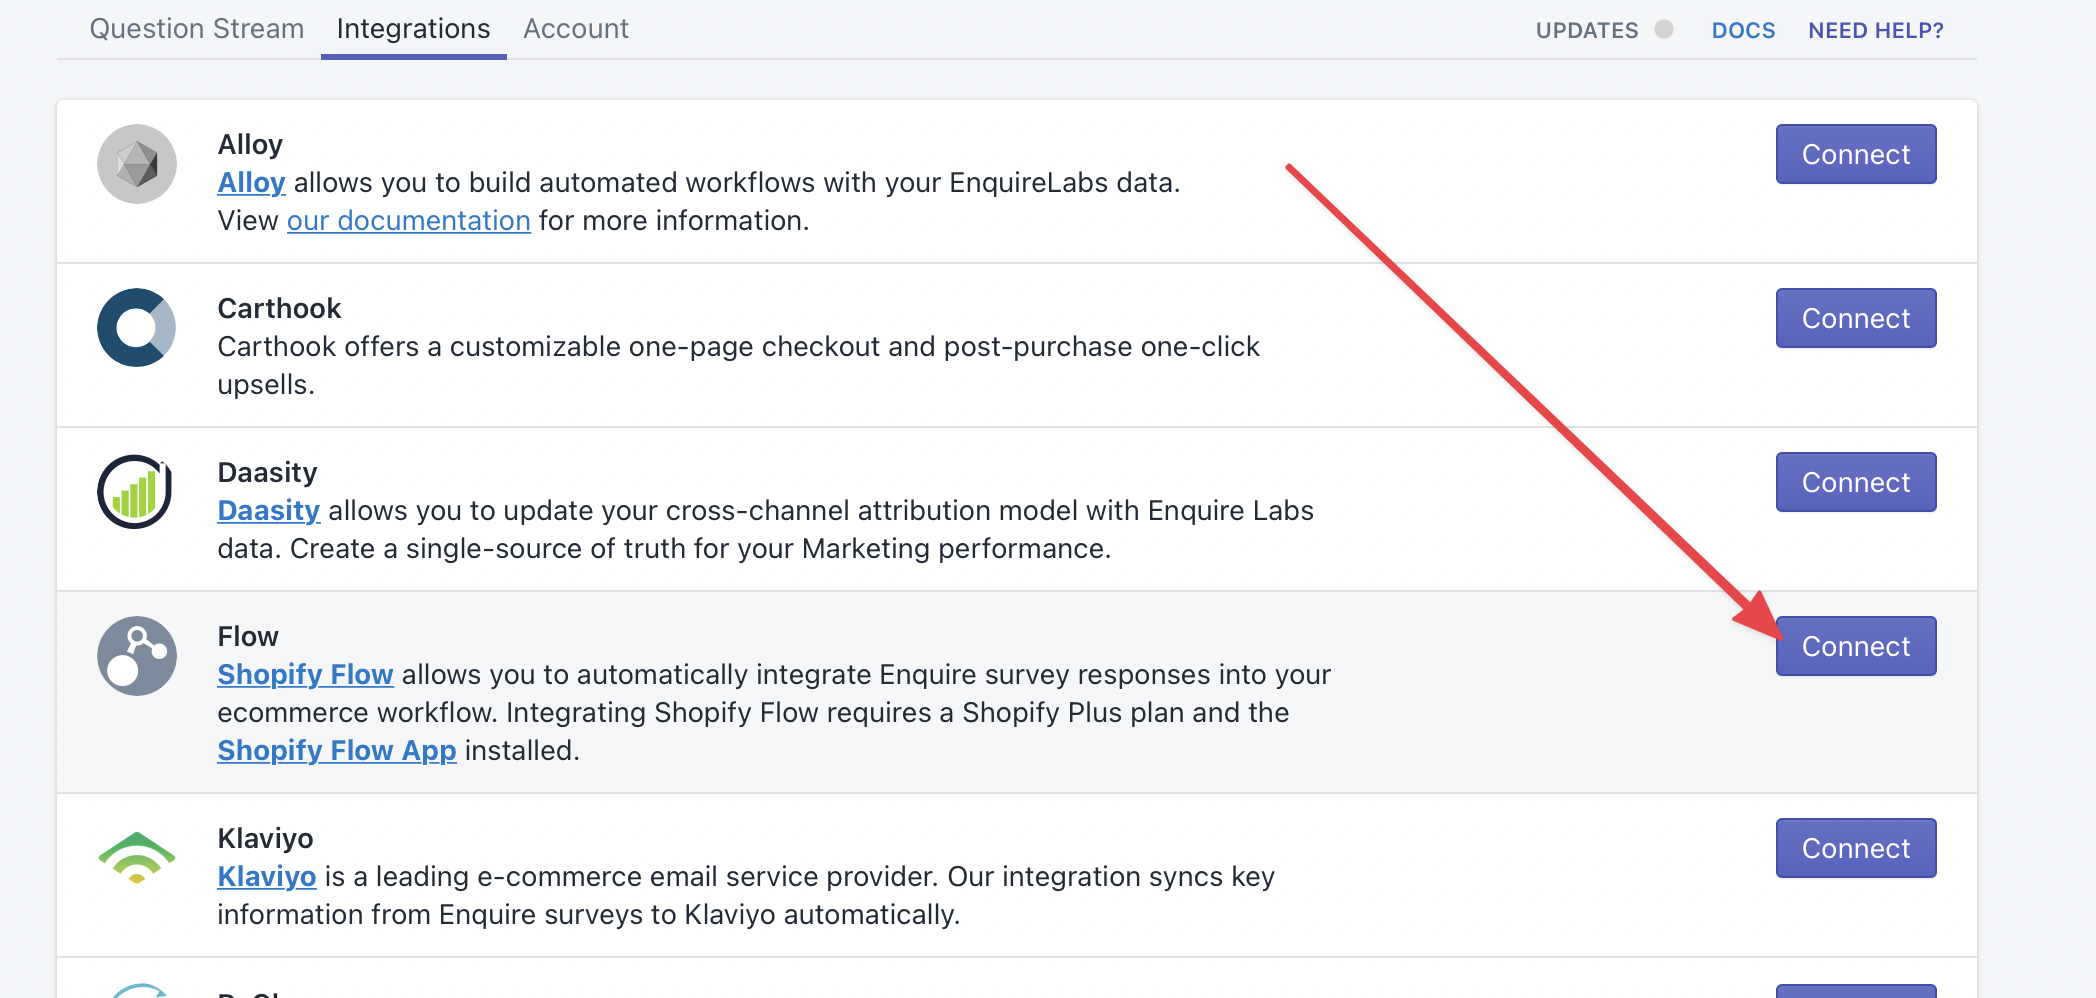
Task: Connect the Daasity integration
Action: point(1856,482)
